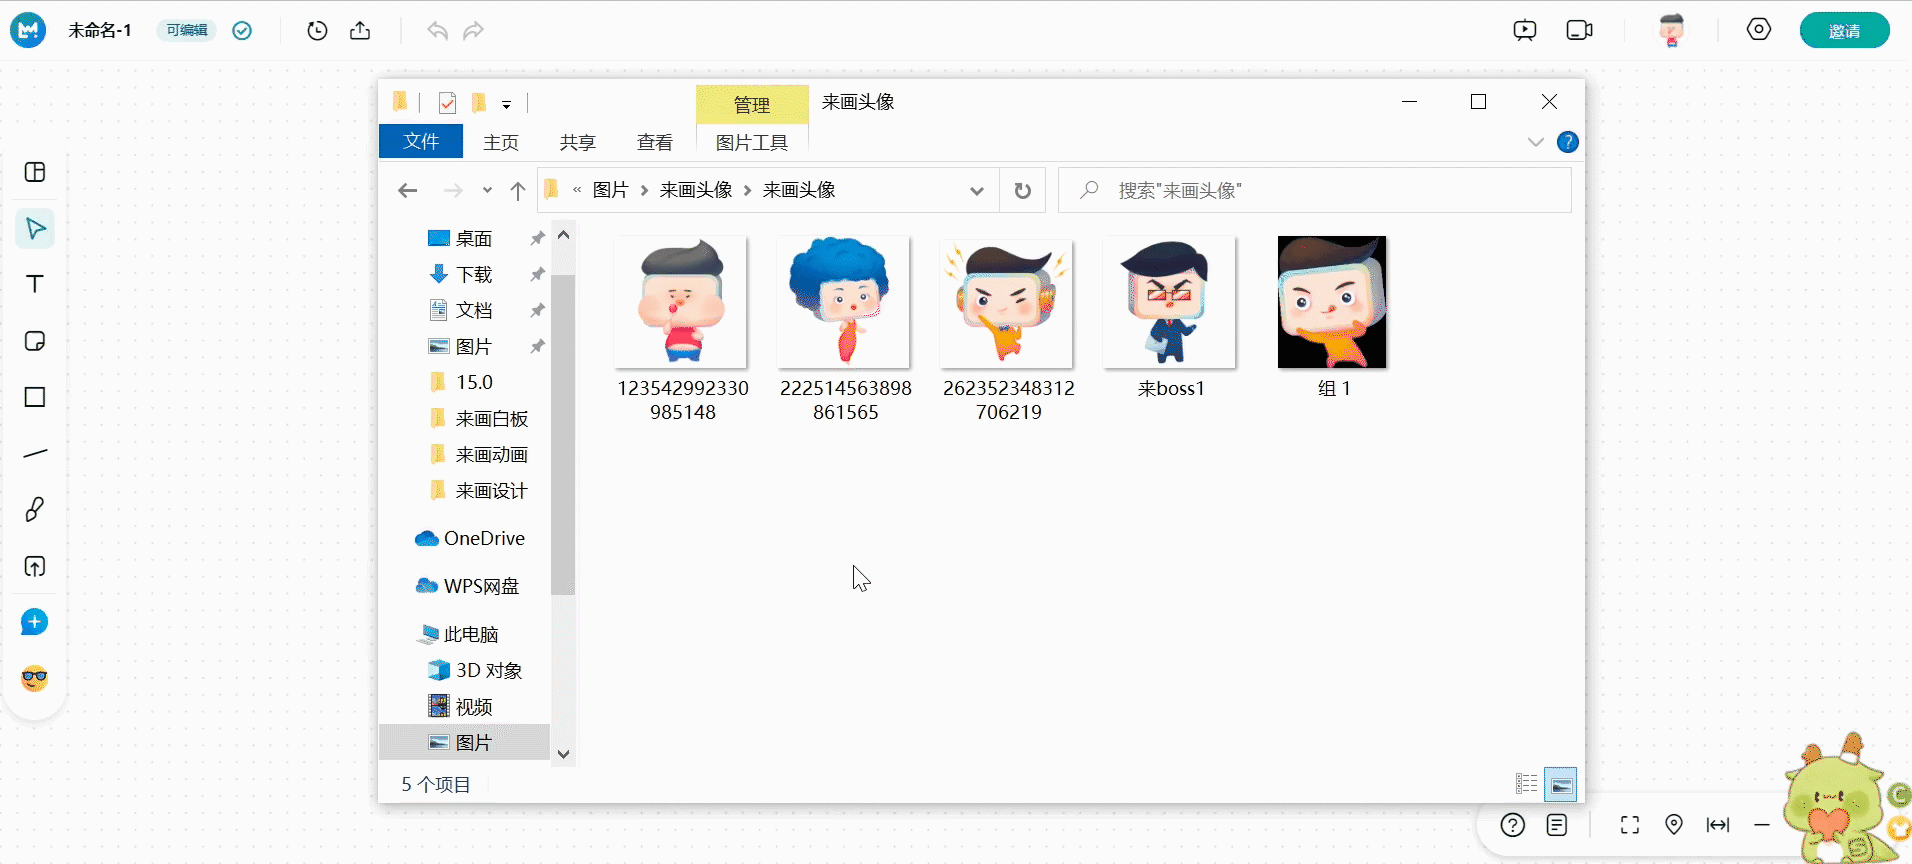Select the 来boss1 image thumbnail

pyautogui.click(x=1170, y=302)
